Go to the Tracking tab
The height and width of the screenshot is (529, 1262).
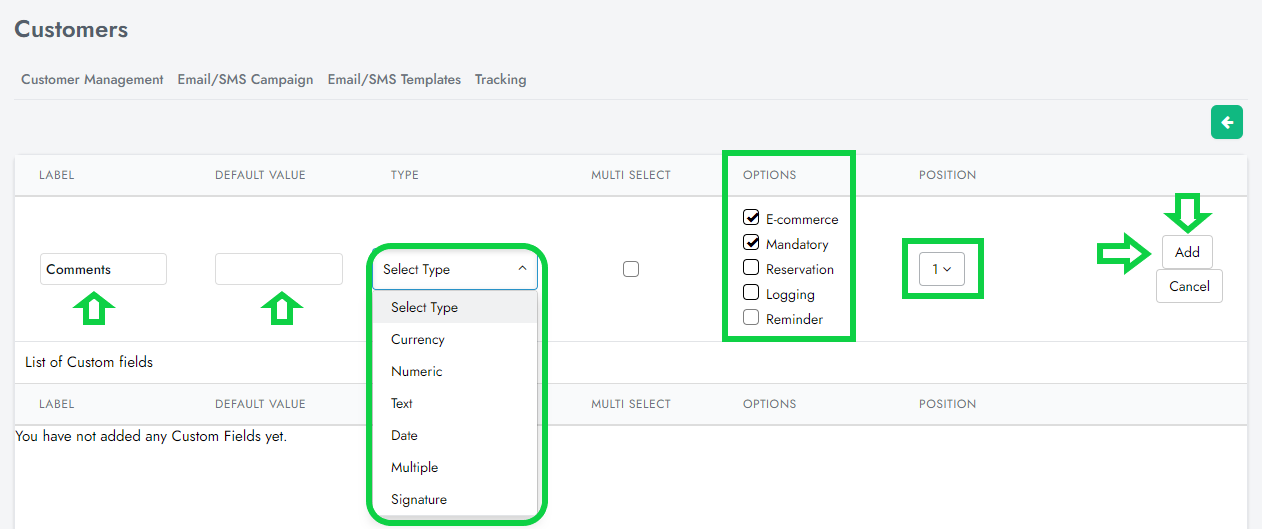(500, 79)
